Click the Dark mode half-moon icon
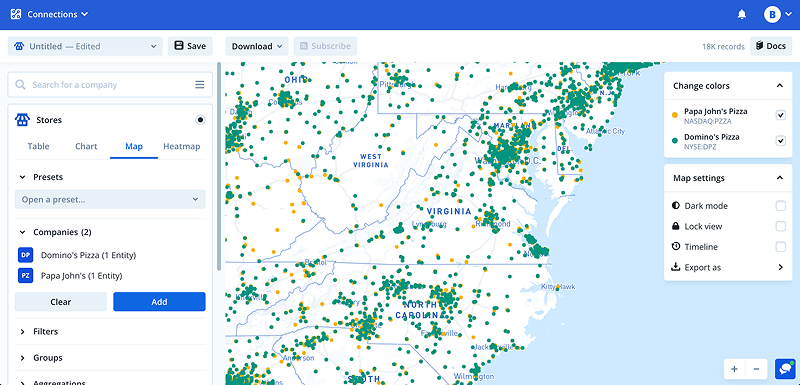Viewport: 800px width, 385px height. pos(676,206)
